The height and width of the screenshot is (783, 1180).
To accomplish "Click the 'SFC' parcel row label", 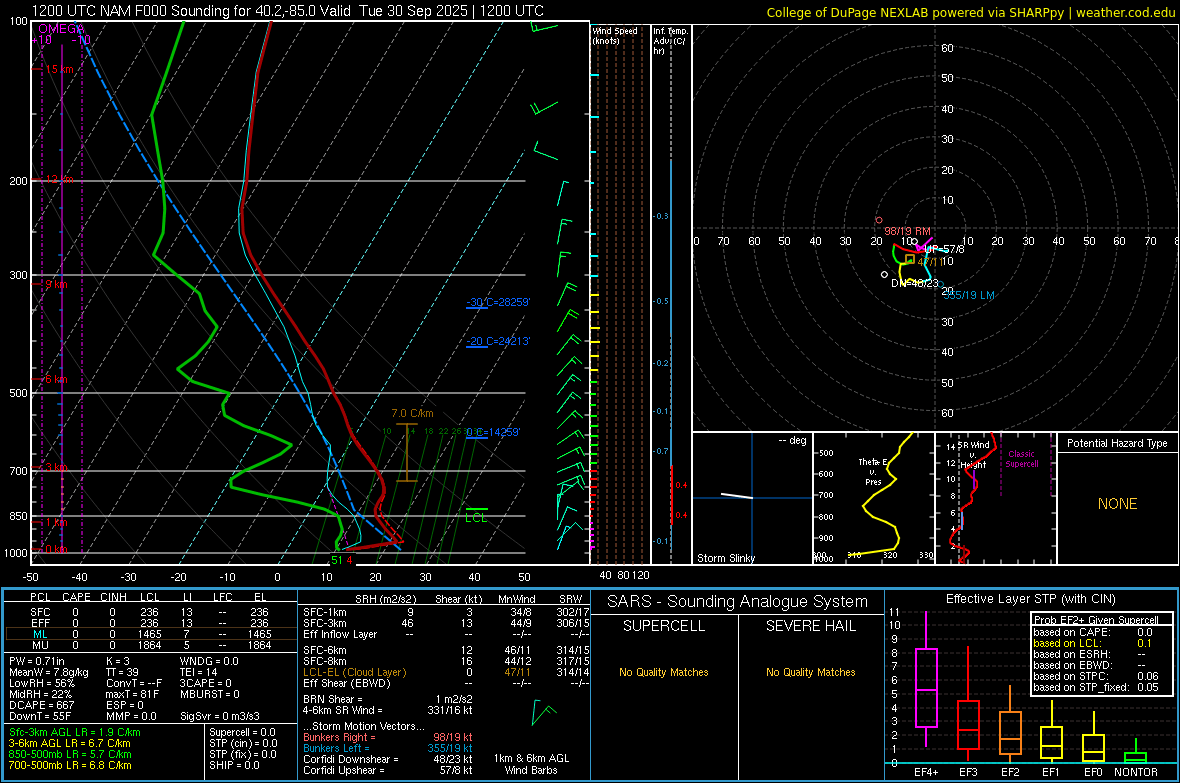I will [x=40, y=612].
